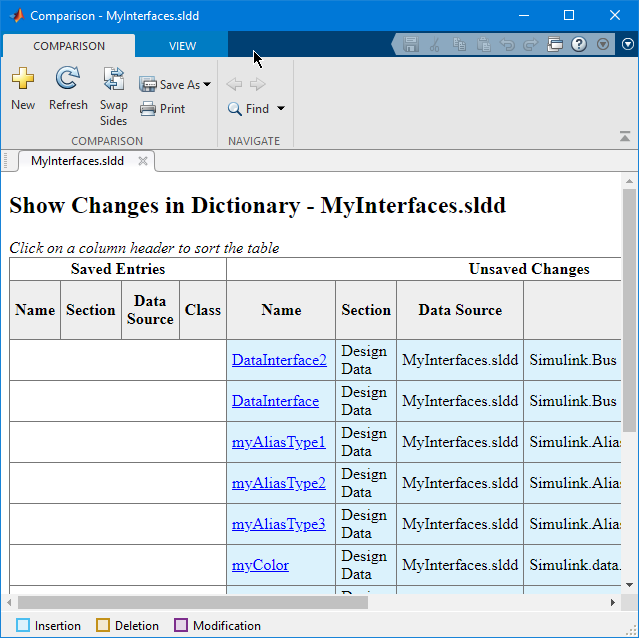Image resolution: width=639 pixels, height=638 pixels.
Task: Sort by unsaved Data Source column header
Action: (459, 310)
